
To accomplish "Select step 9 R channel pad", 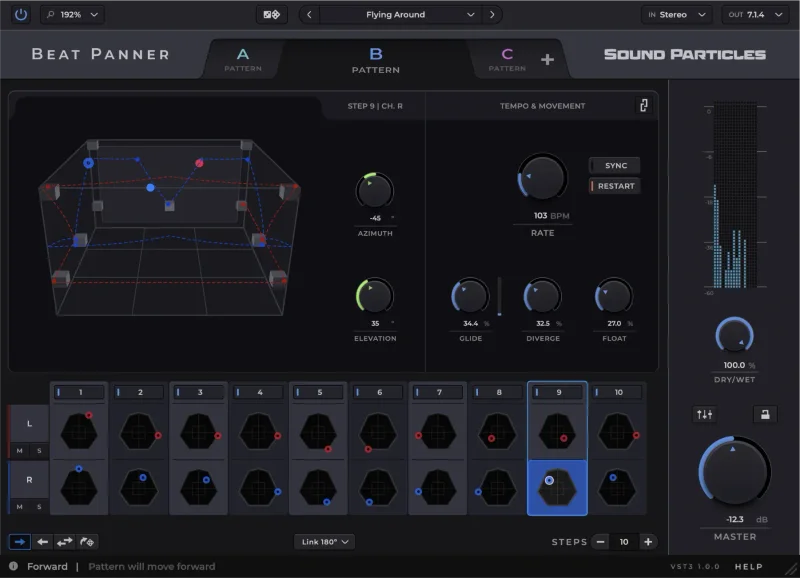I will pyautogui.click(x=557, y=488).
